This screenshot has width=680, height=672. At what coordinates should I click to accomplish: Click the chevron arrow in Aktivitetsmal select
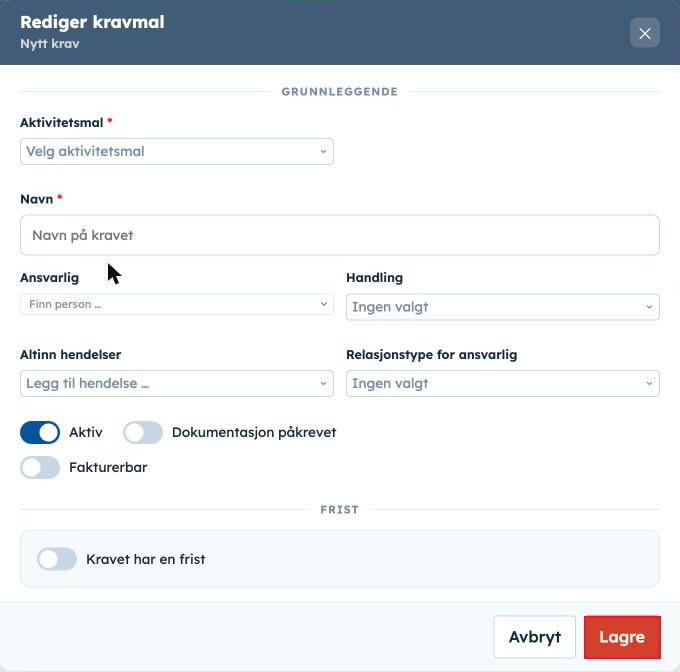pos(323,151)
